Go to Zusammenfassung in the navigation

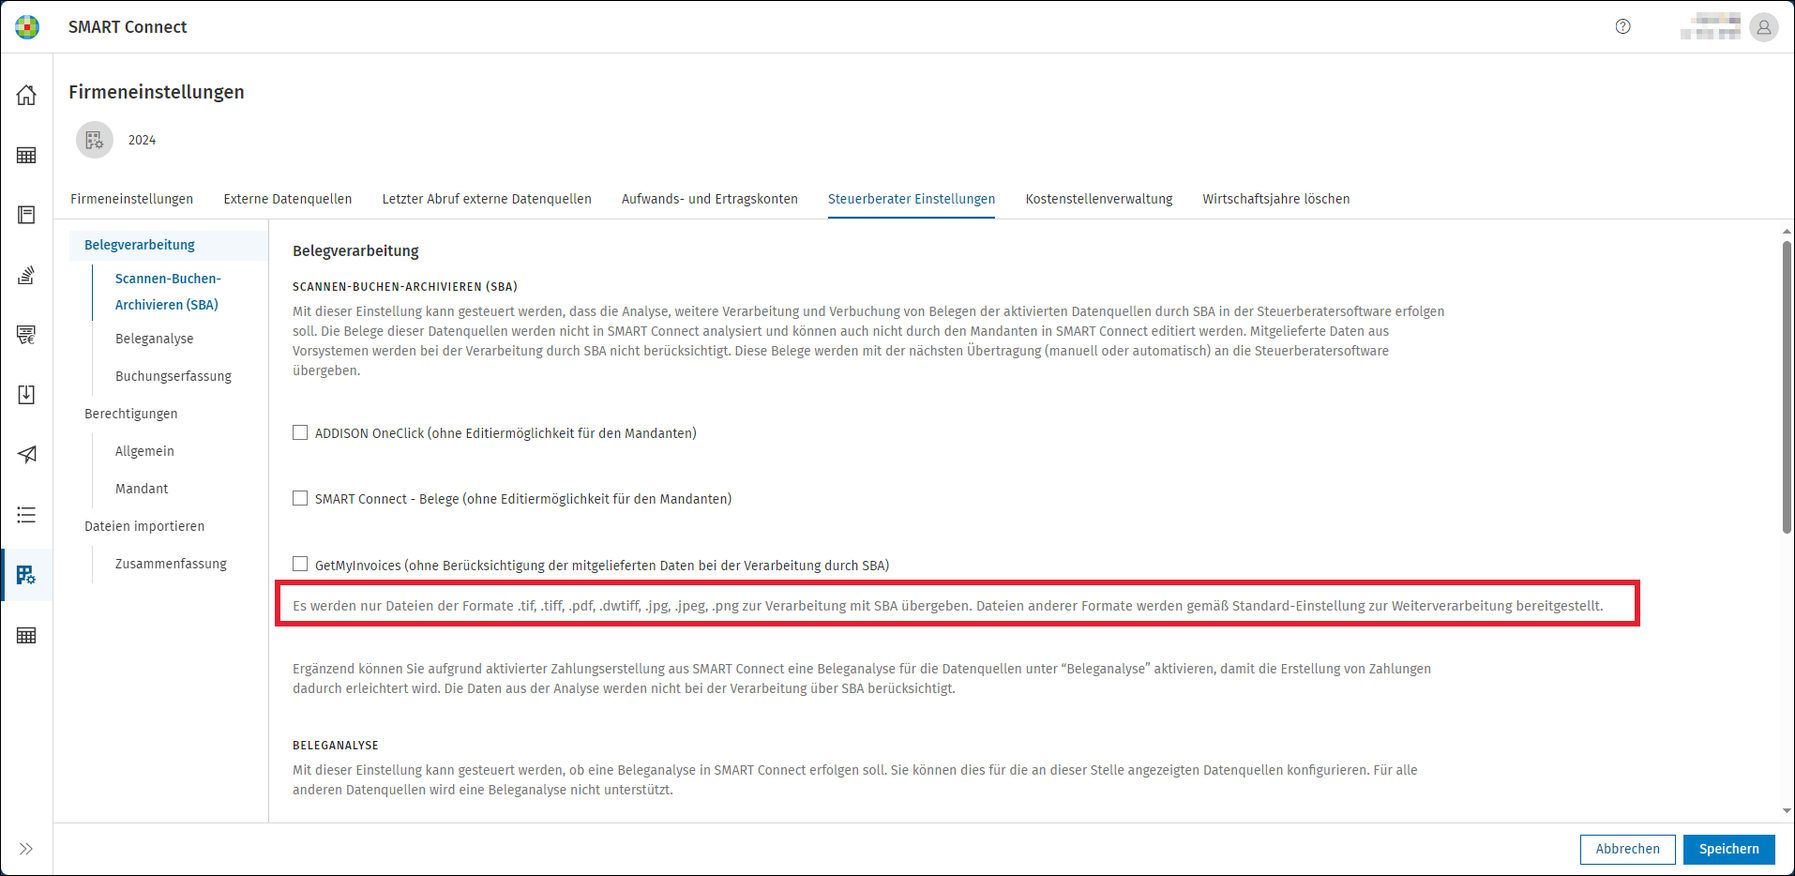point(170,564)
